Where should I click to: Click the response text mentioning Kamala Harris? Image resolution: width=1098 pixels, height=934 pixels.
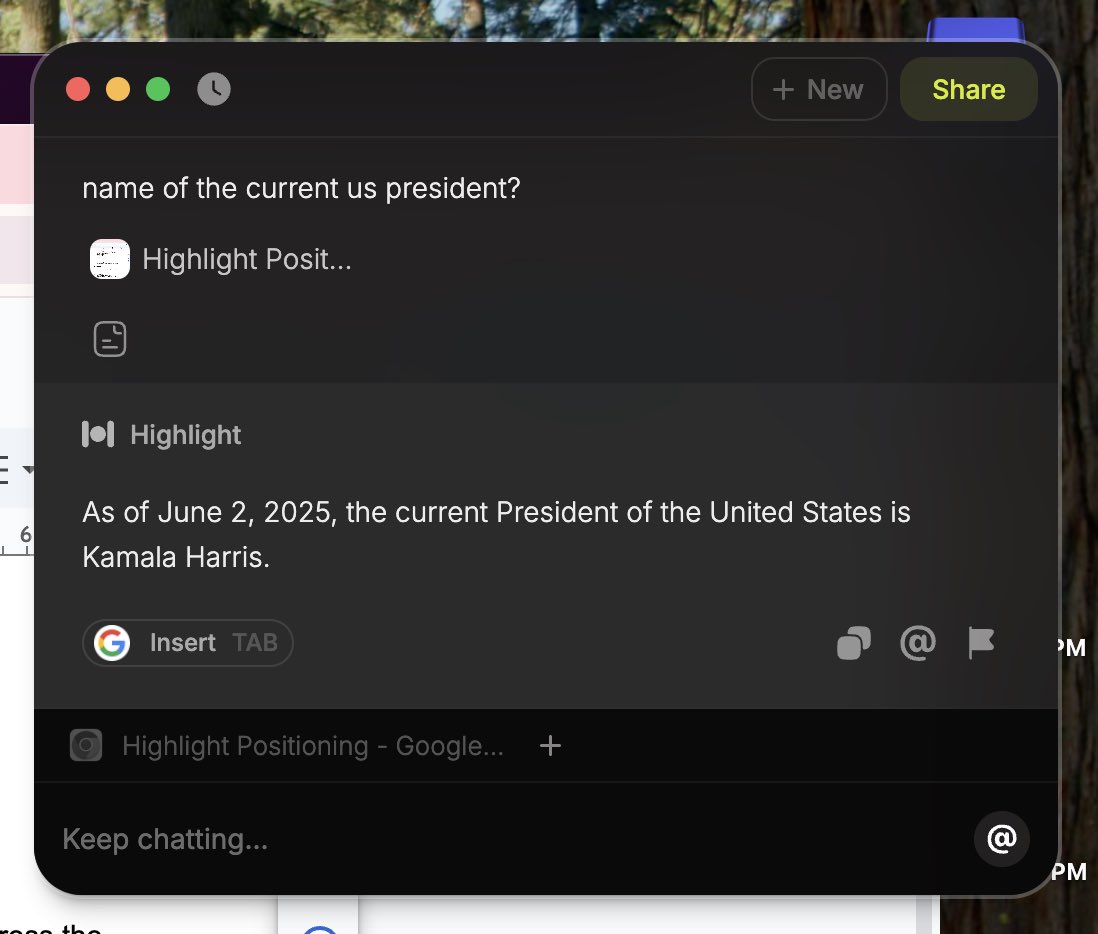click(x=496, y=535)
